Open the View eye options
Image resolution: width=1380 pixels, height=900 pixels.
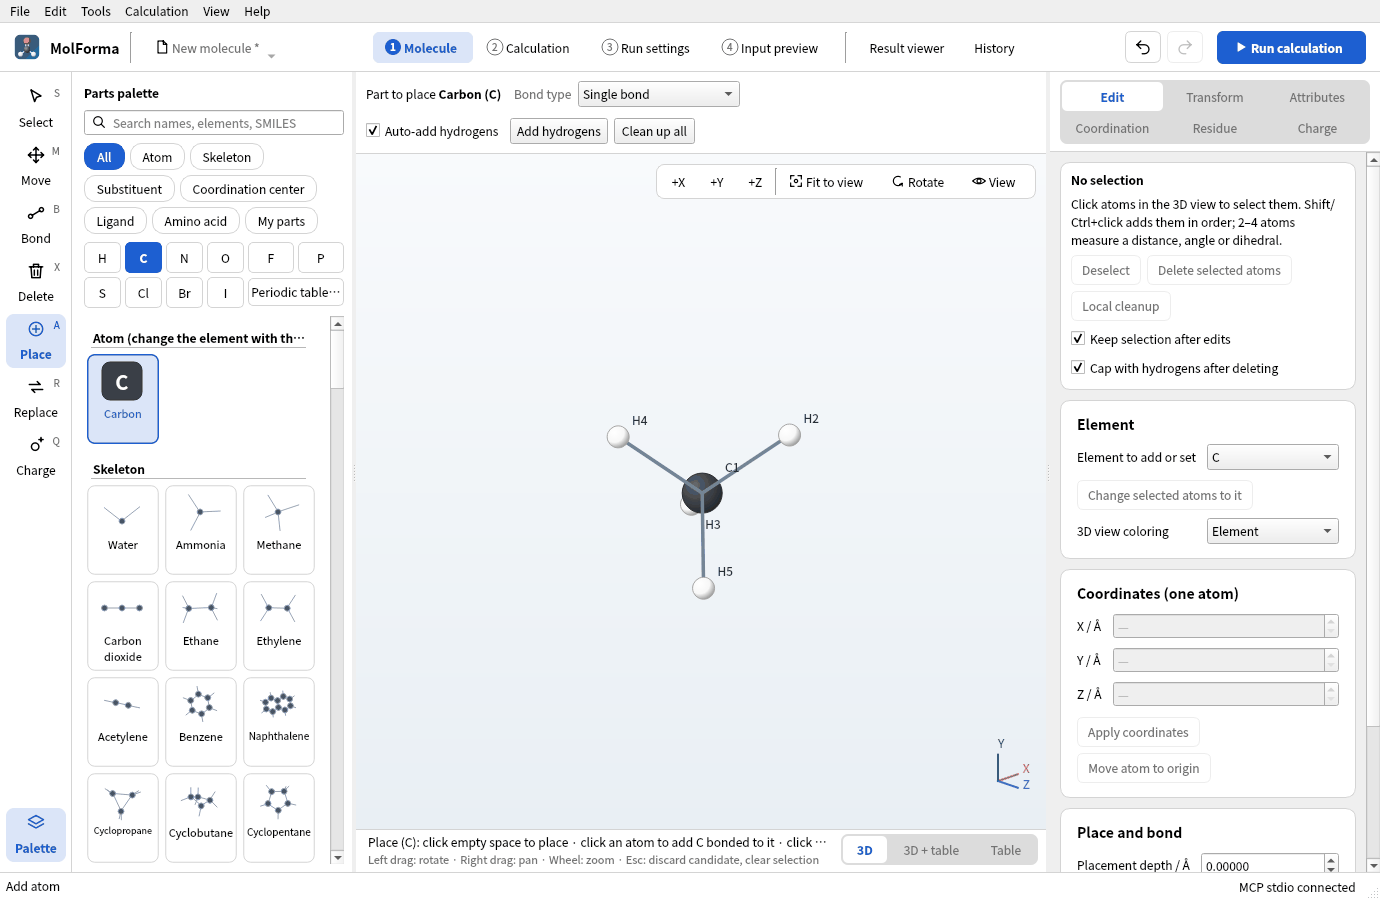tap(994, 182)
